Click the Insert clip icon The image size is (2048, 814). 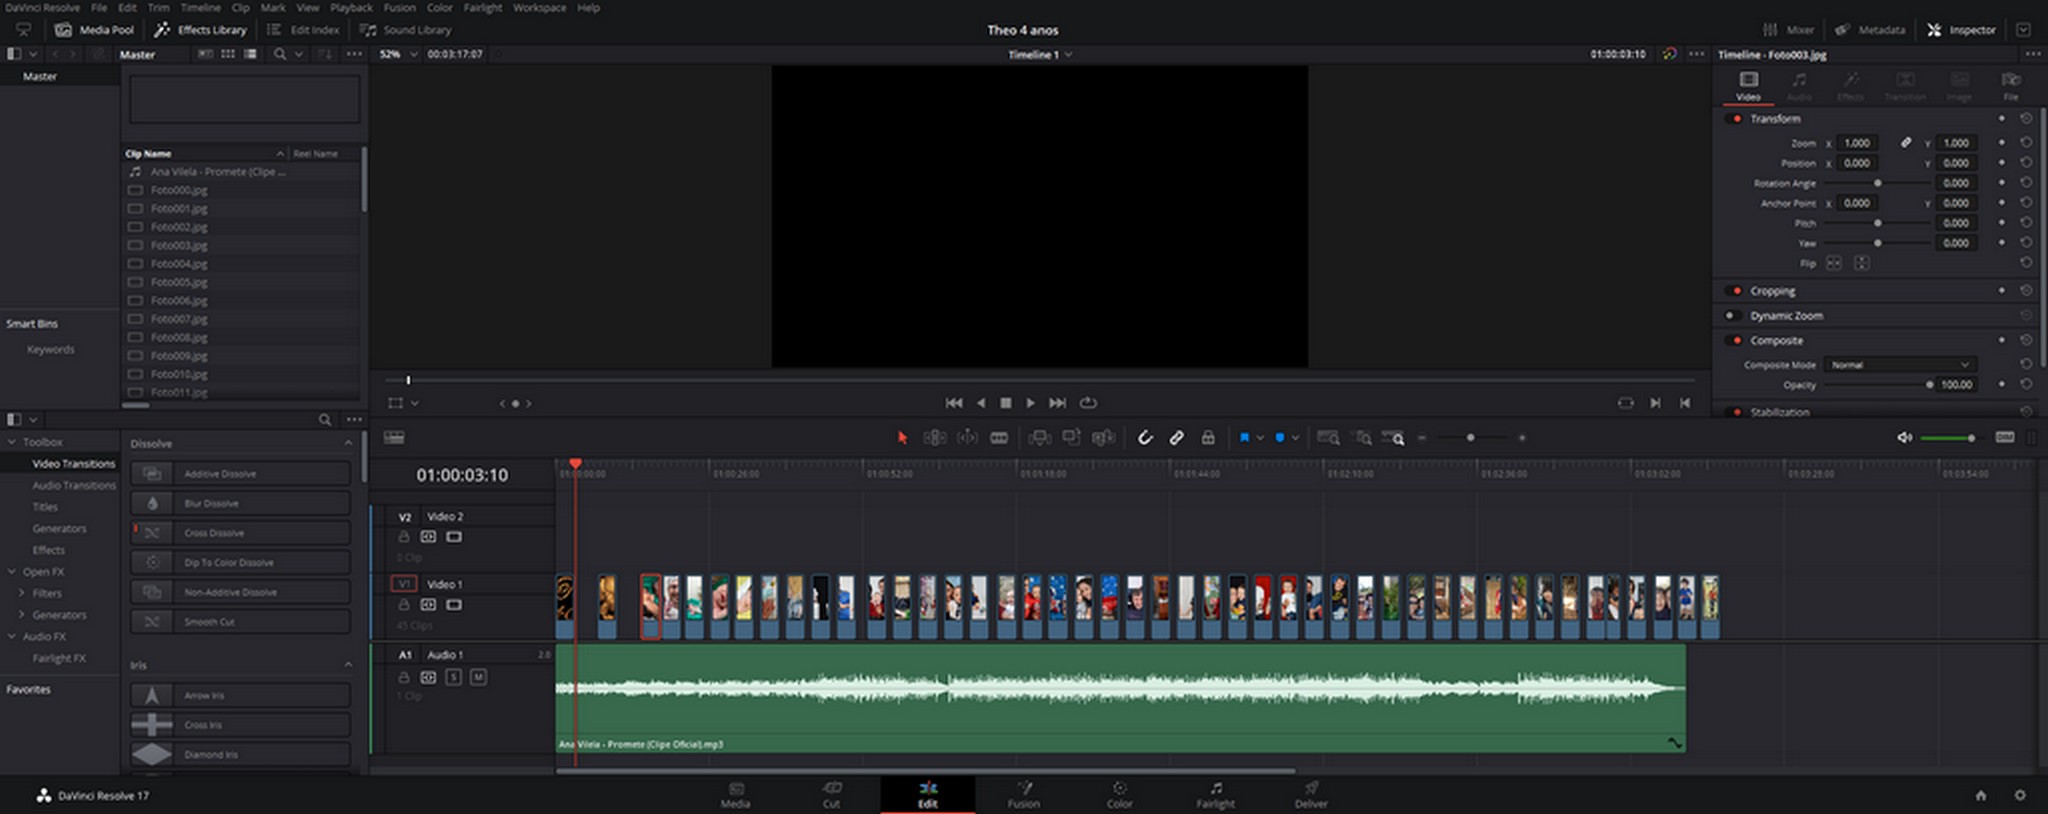(x=1039, y=438)
